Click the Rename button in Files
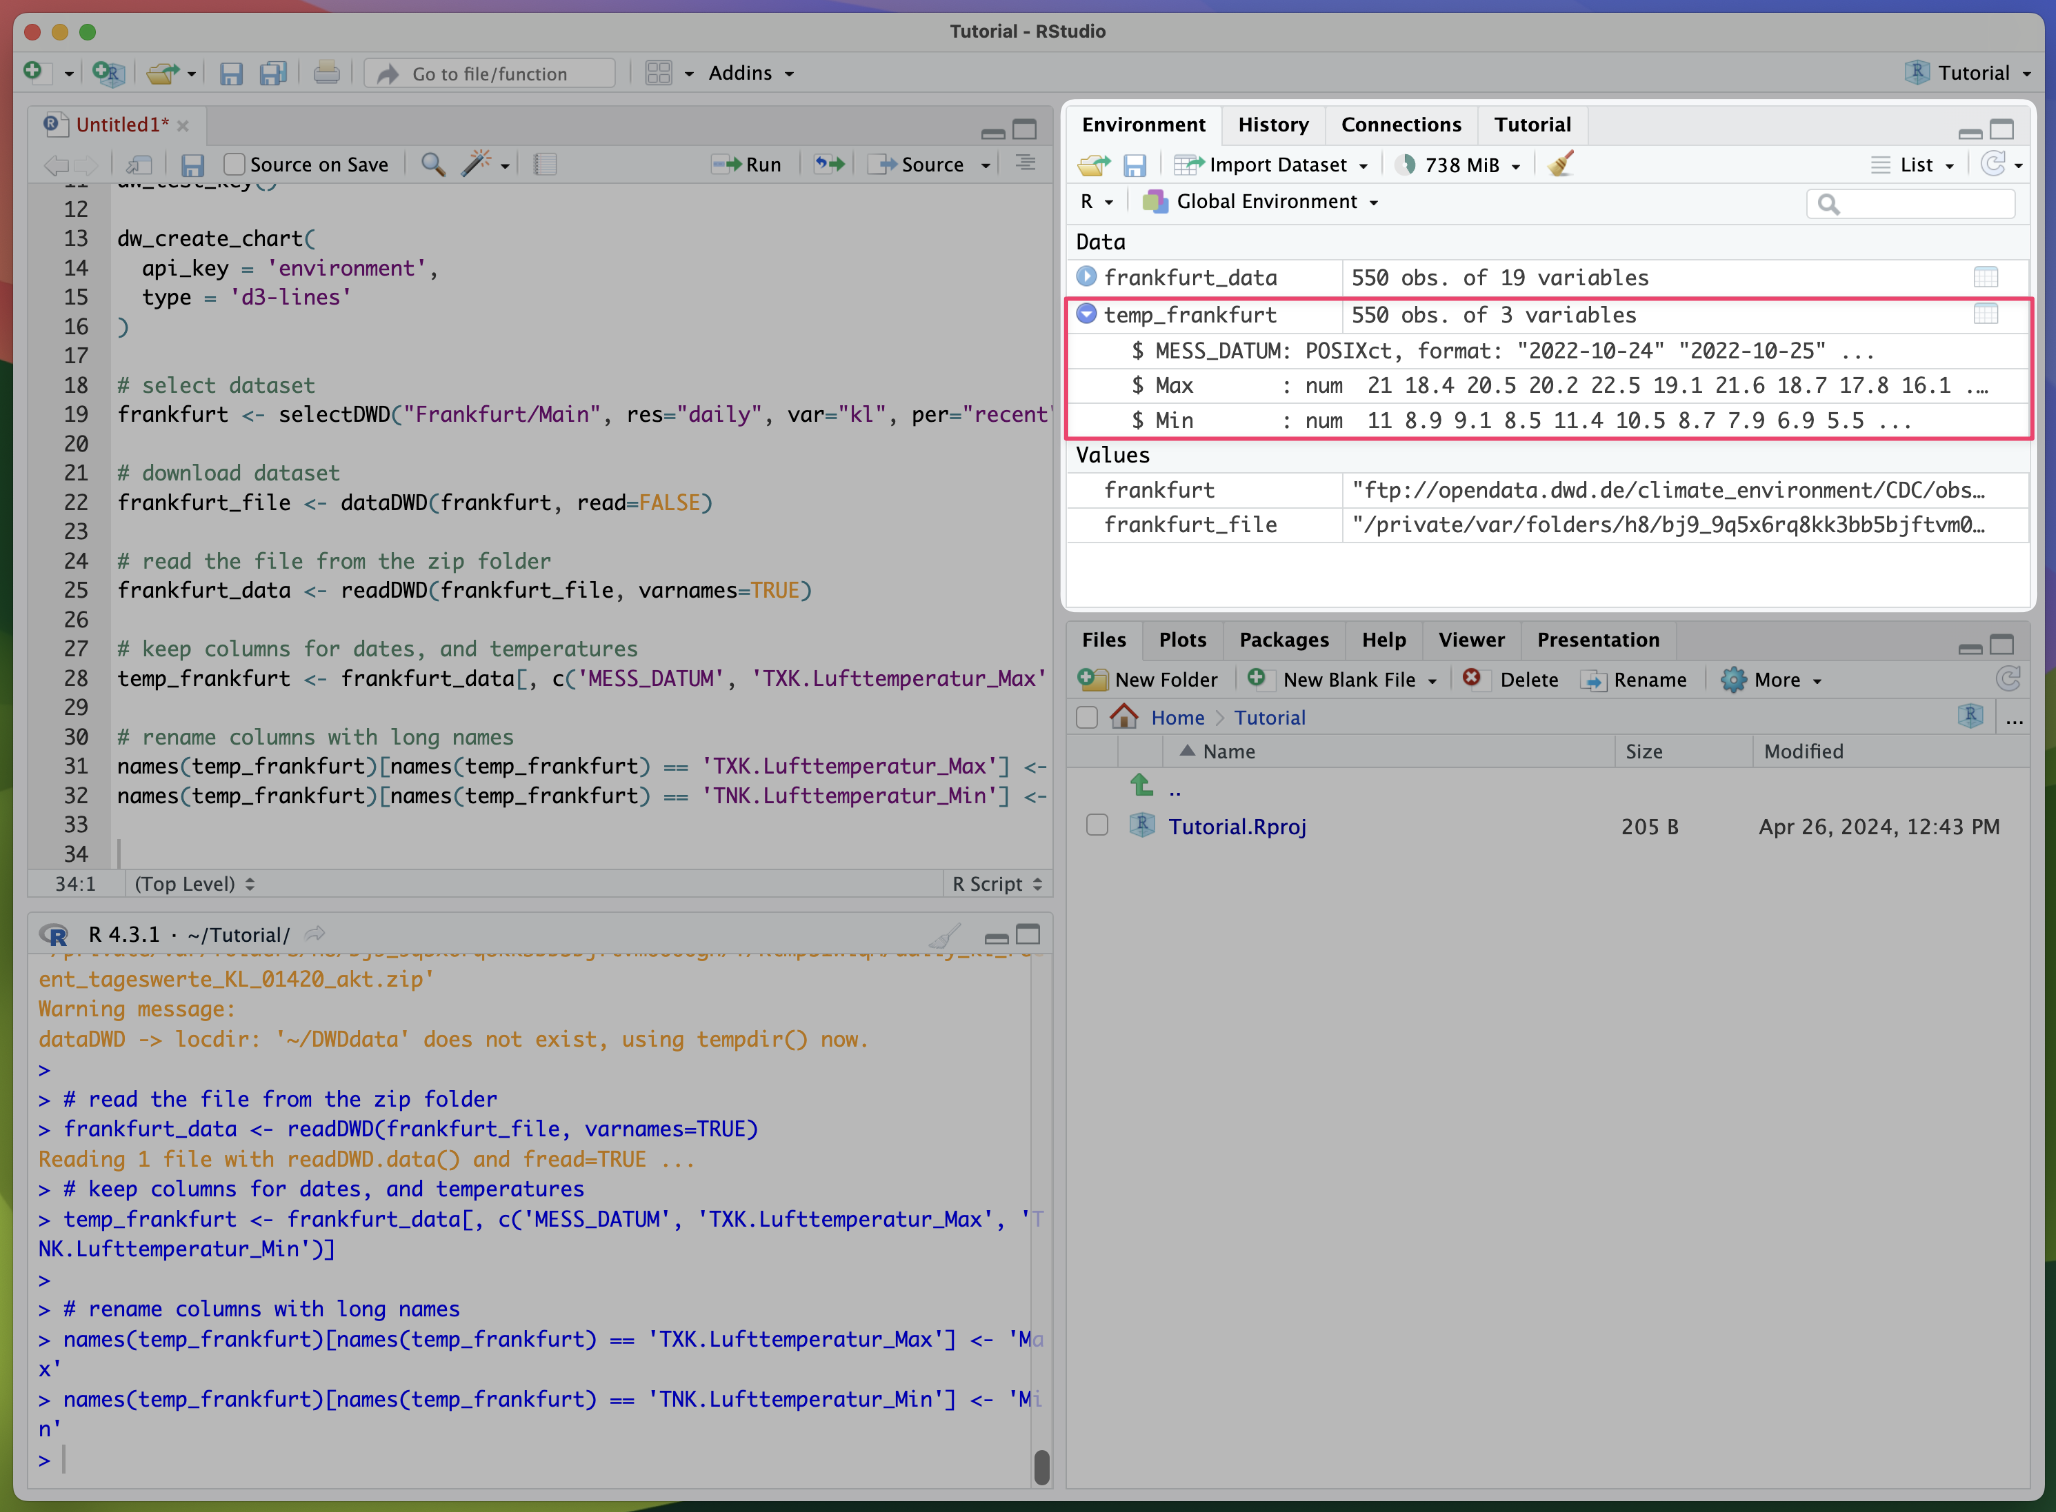The width and height of the screenshot is (2056, 1512). [1633, 680]
